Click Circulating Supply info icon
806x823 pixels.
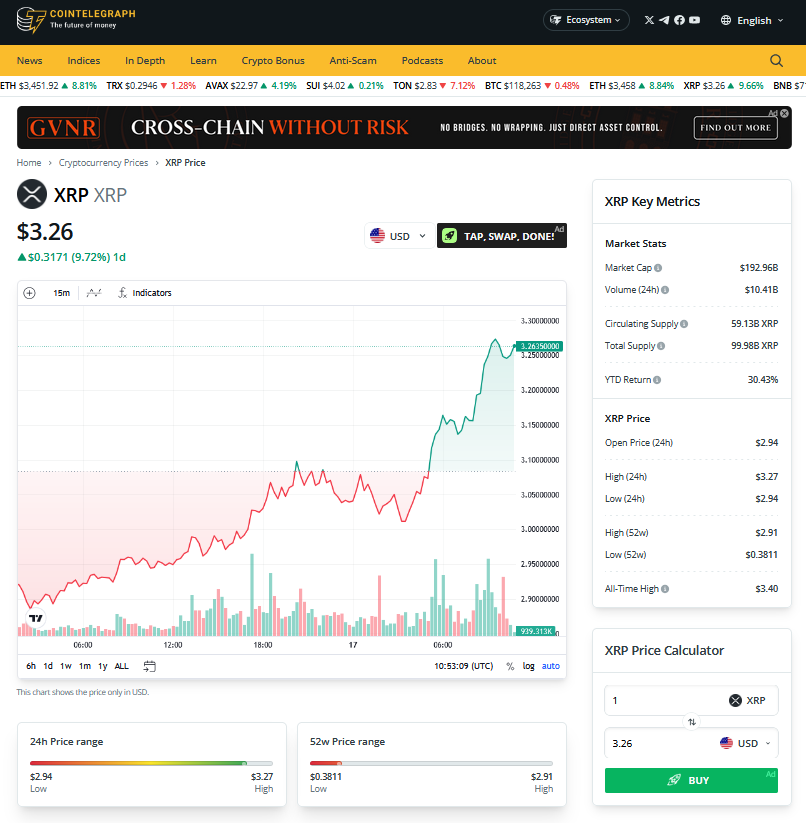point(684,324)
